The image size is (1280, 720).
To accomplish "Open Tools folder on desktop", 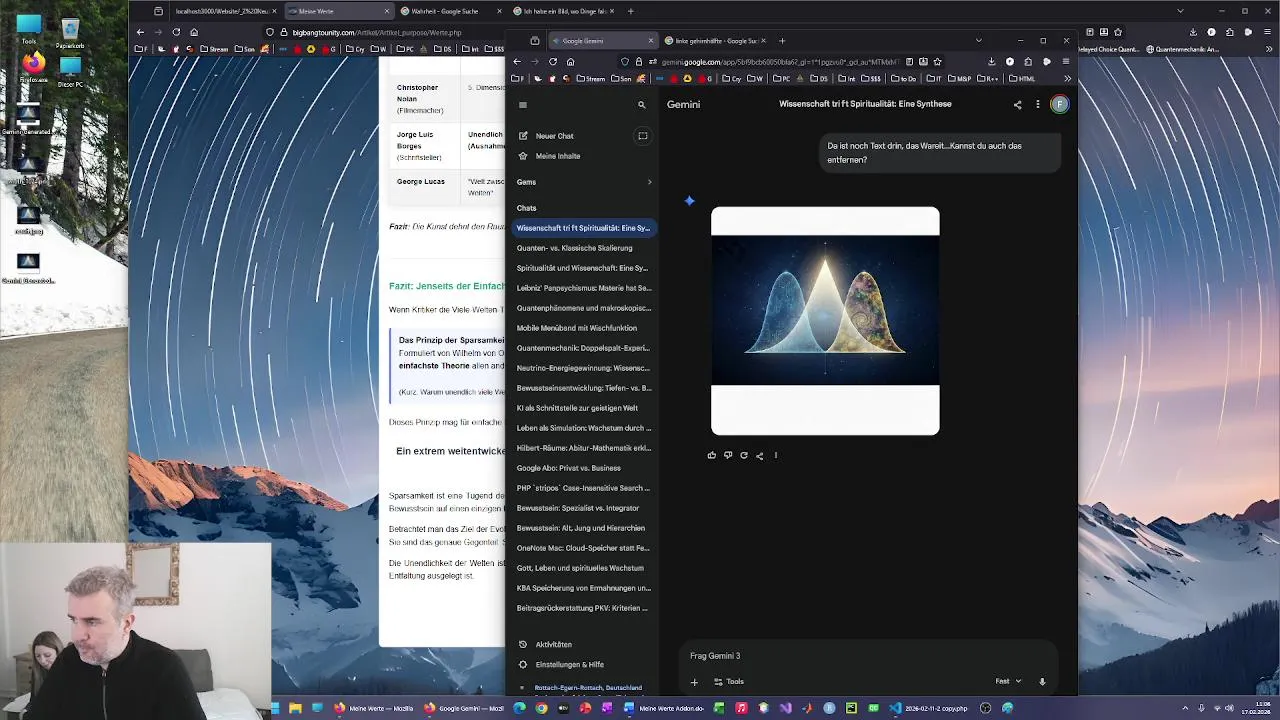I will 29,30.
